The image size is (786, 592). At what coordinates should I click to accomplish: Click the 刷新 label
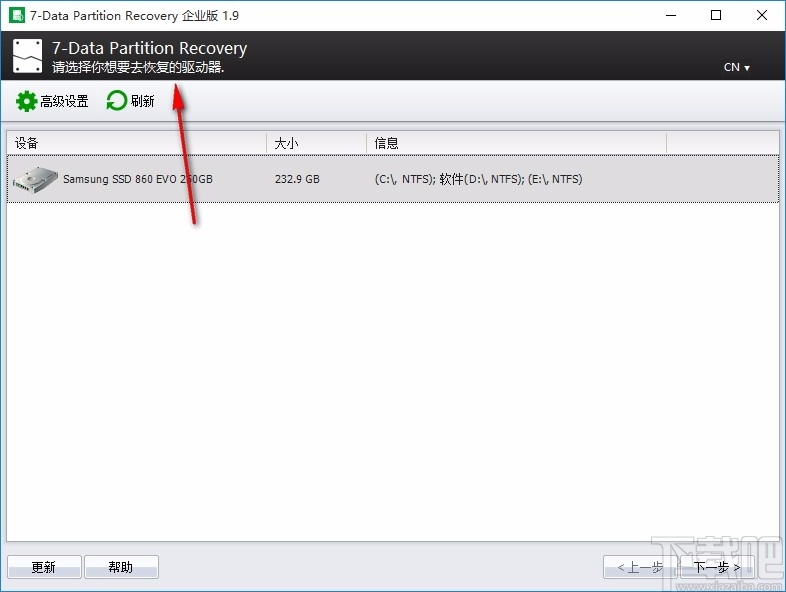coord(142,101)
